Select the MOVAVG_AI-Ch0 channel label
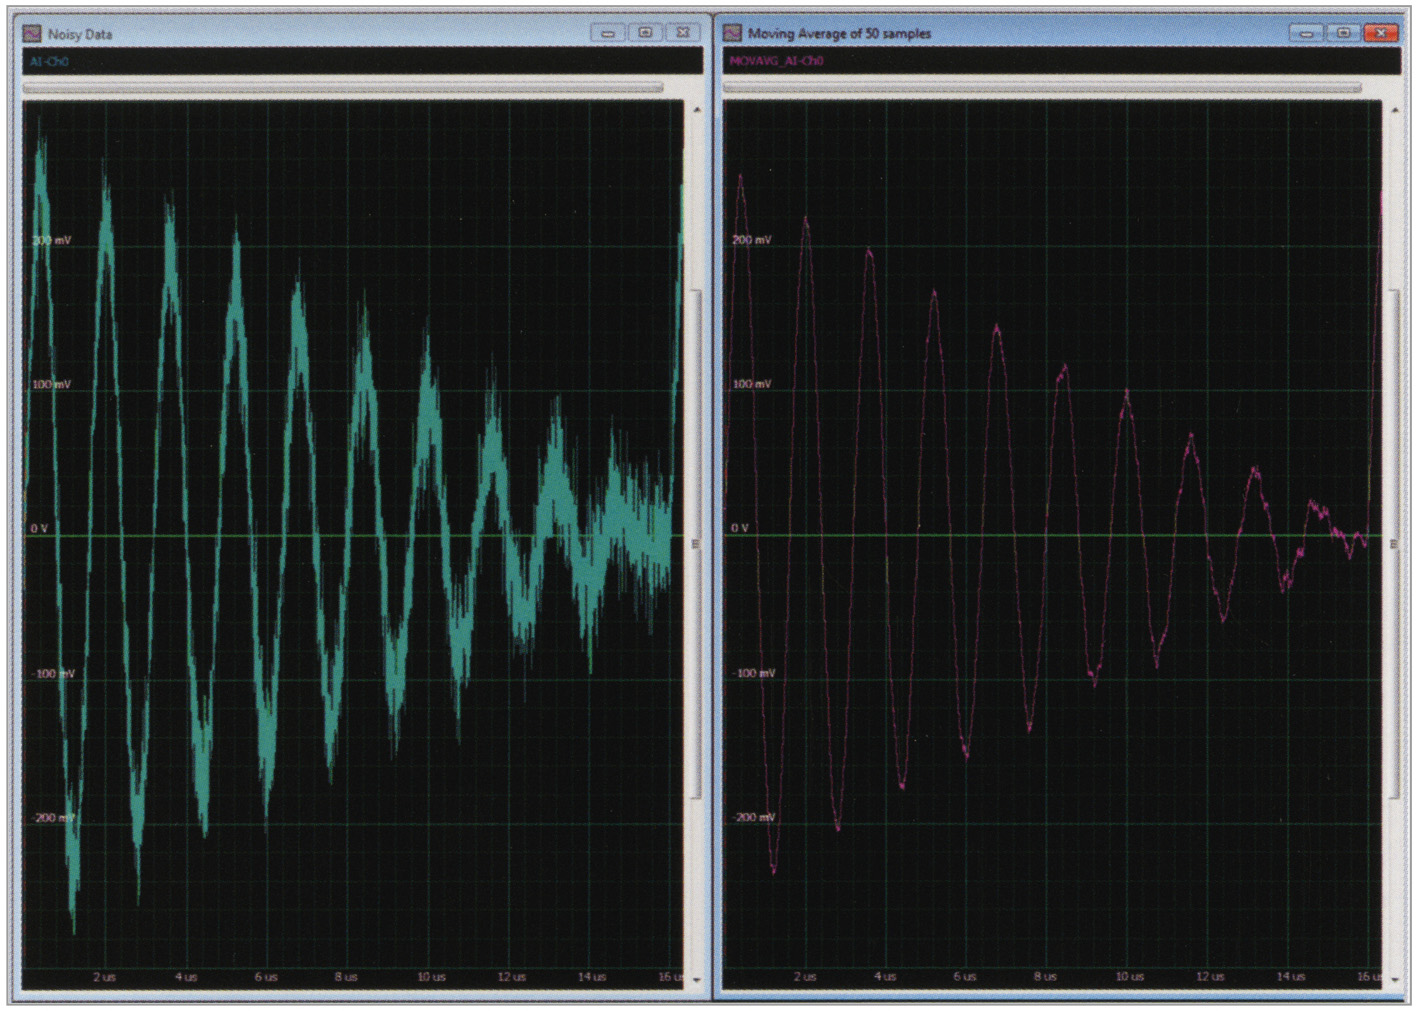 coord(777,61)
